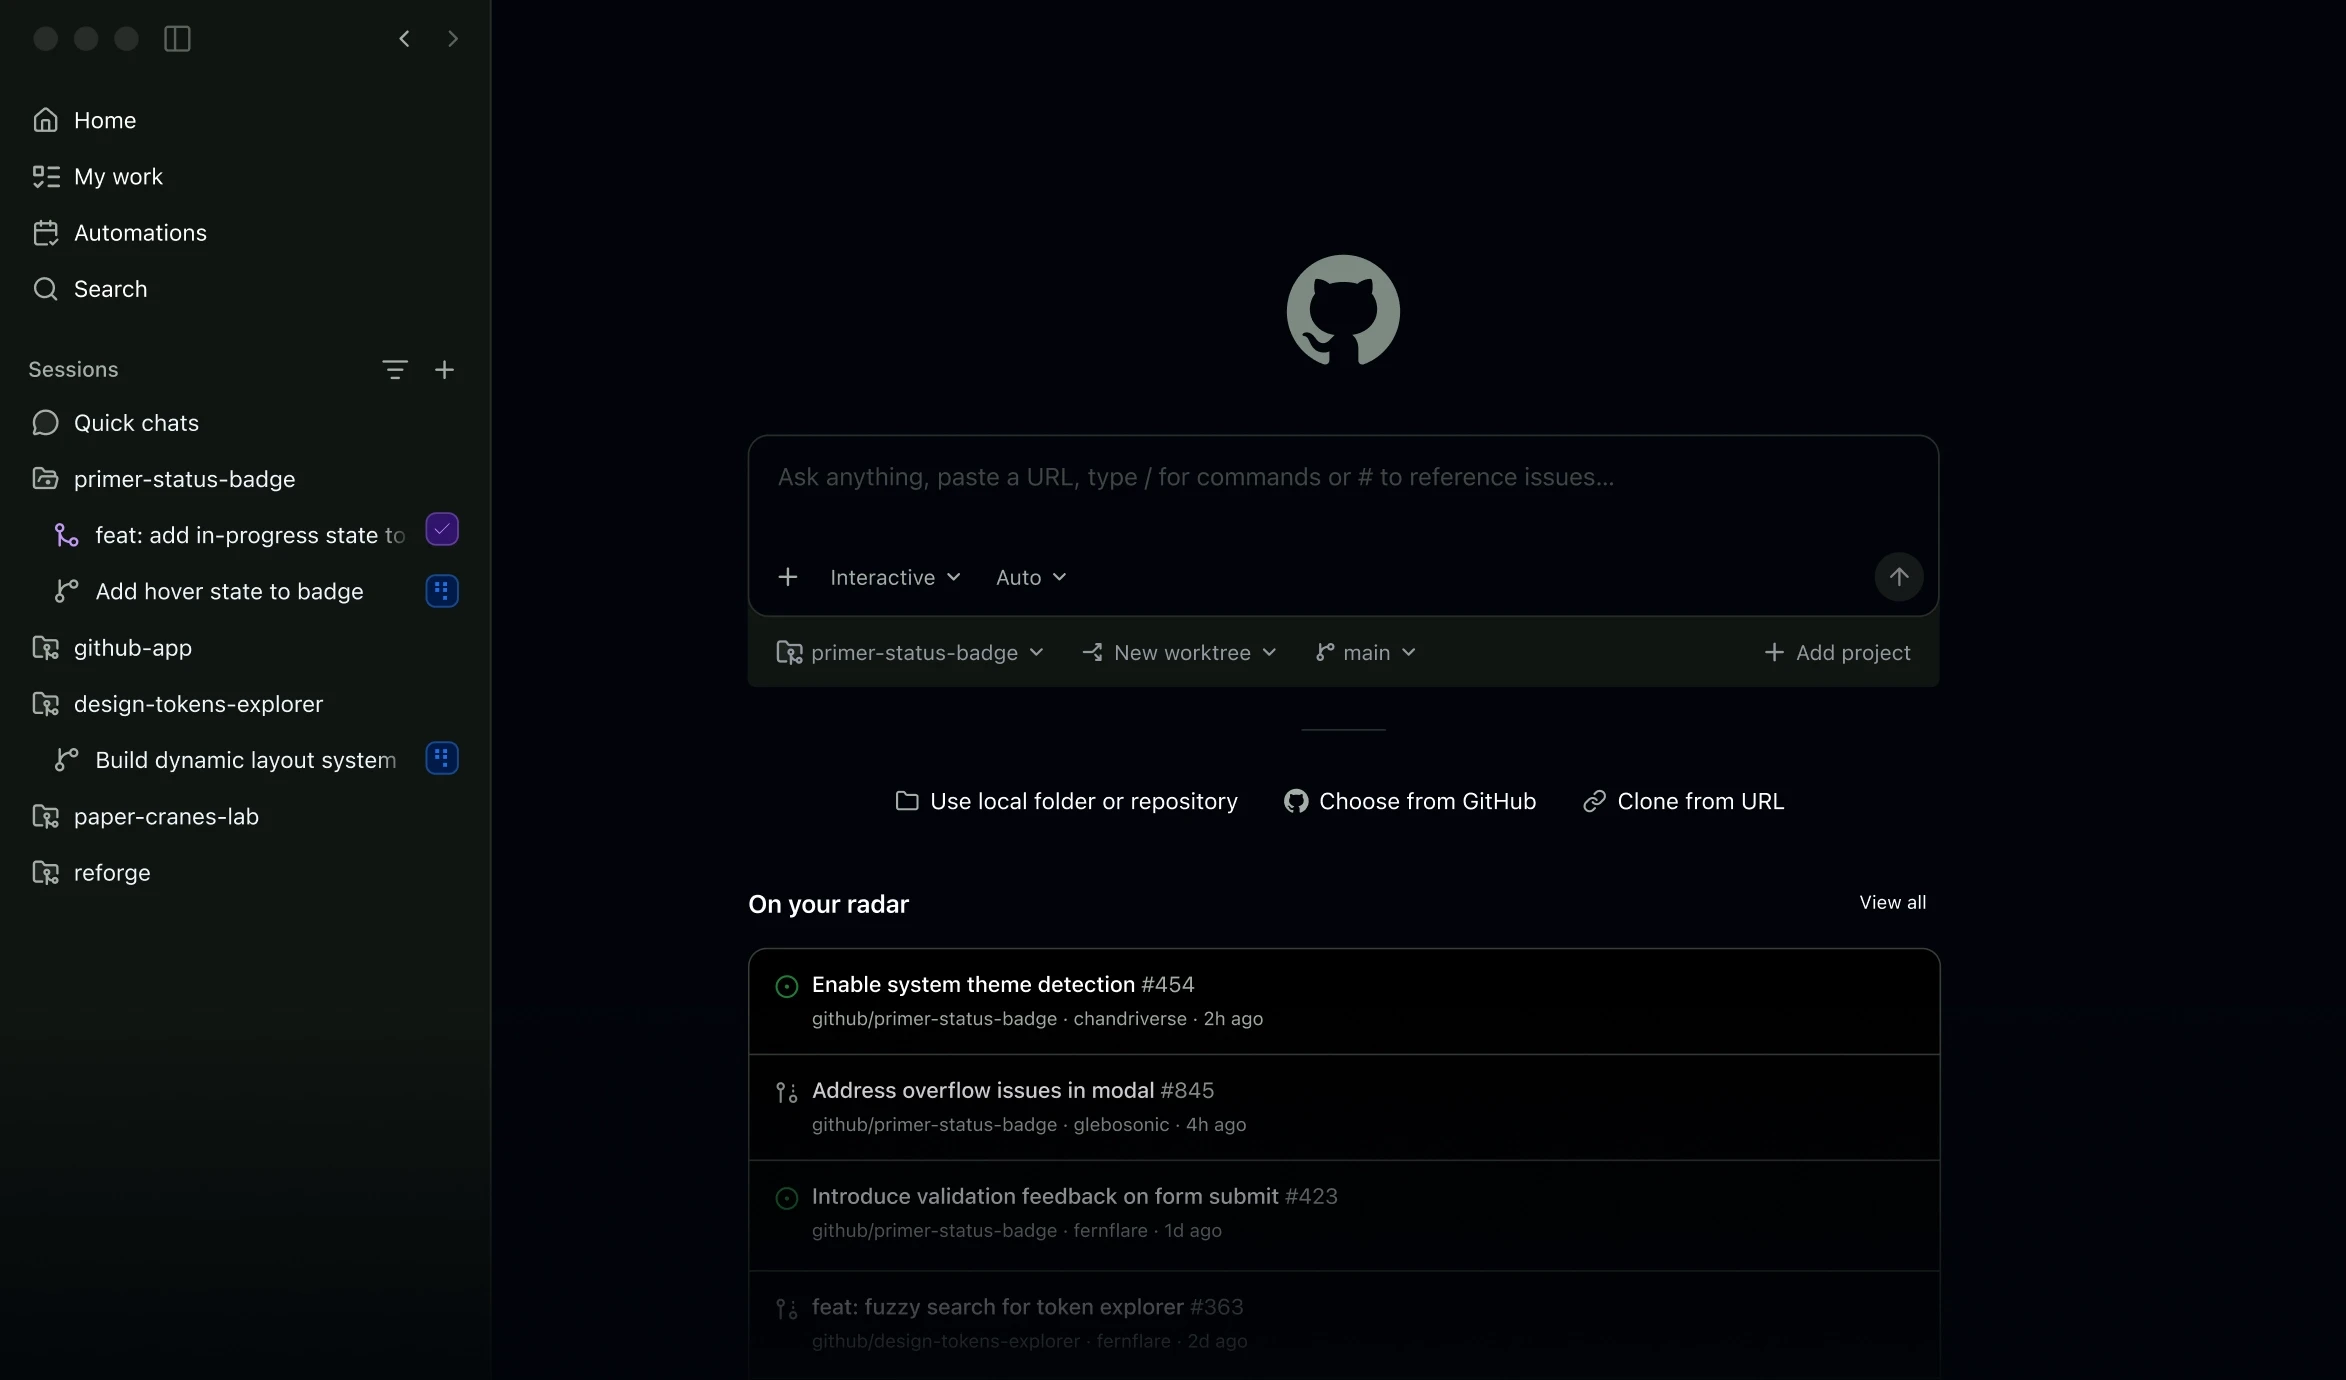The width and height of the screenshot is (2346, 1380).
Task: Open Interactive mode dropdown
Action: [x=895, y=577]
